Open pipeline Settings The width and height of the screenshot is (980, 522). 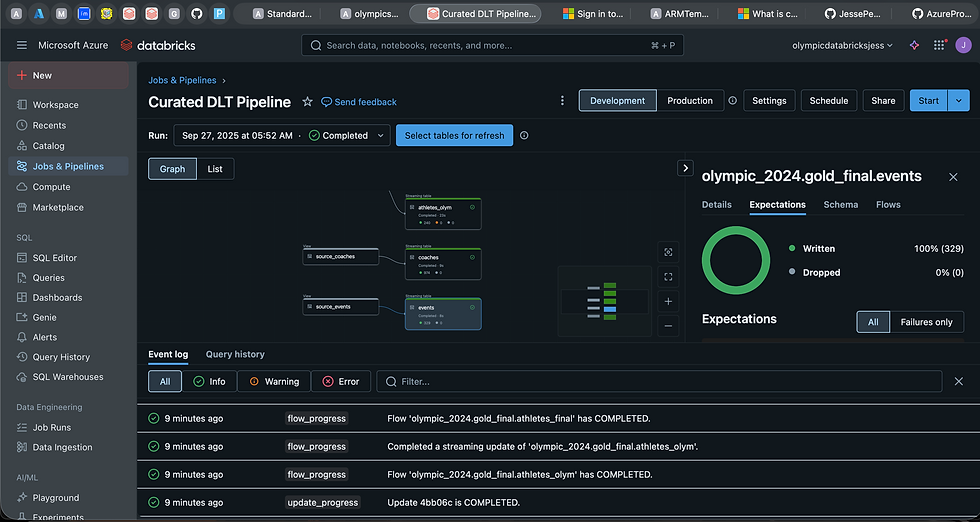(769, 101)
